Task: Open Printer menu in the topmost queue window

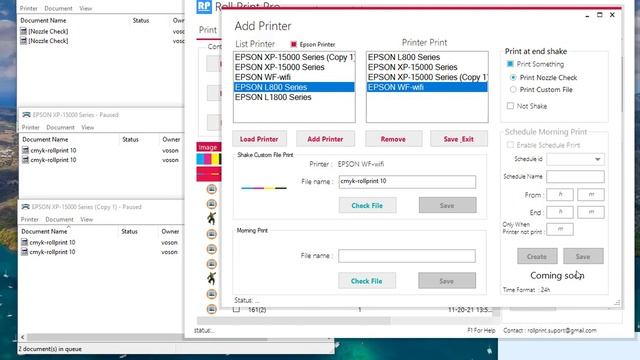Action: click(x=29, y=8)
